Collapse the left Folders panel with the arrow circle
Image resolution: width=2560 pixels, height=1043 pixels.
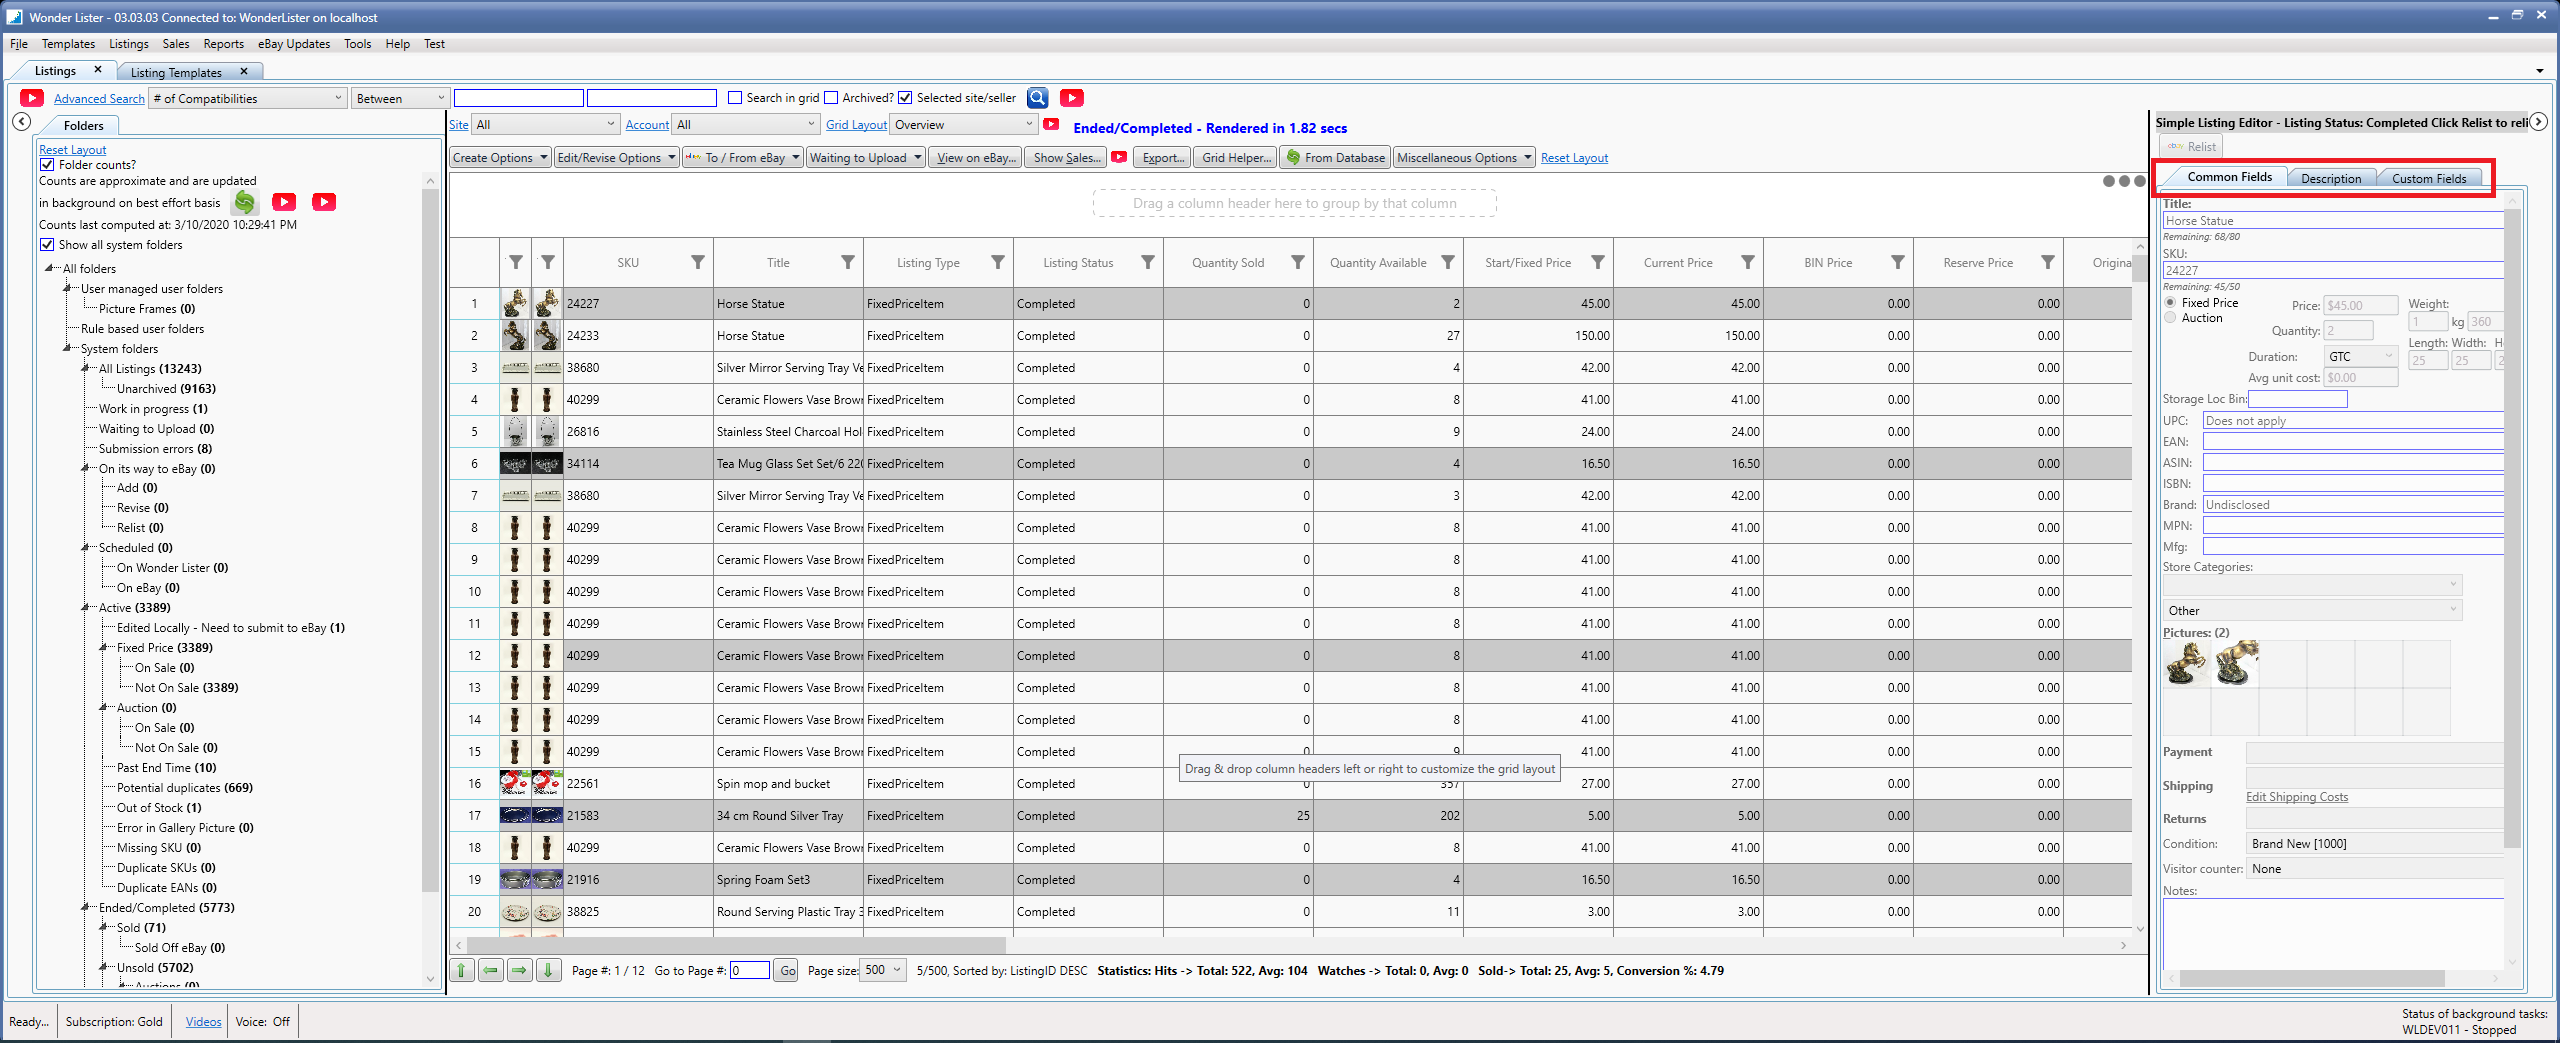[22, 122]
